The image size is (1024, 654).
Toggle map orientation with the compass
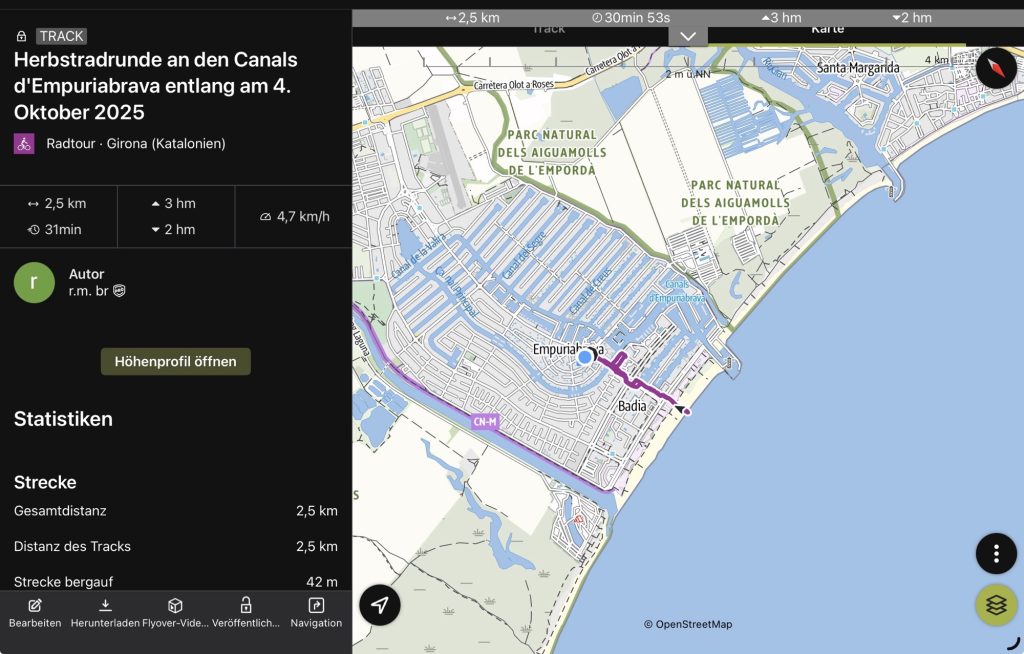[x=996, y=68]
